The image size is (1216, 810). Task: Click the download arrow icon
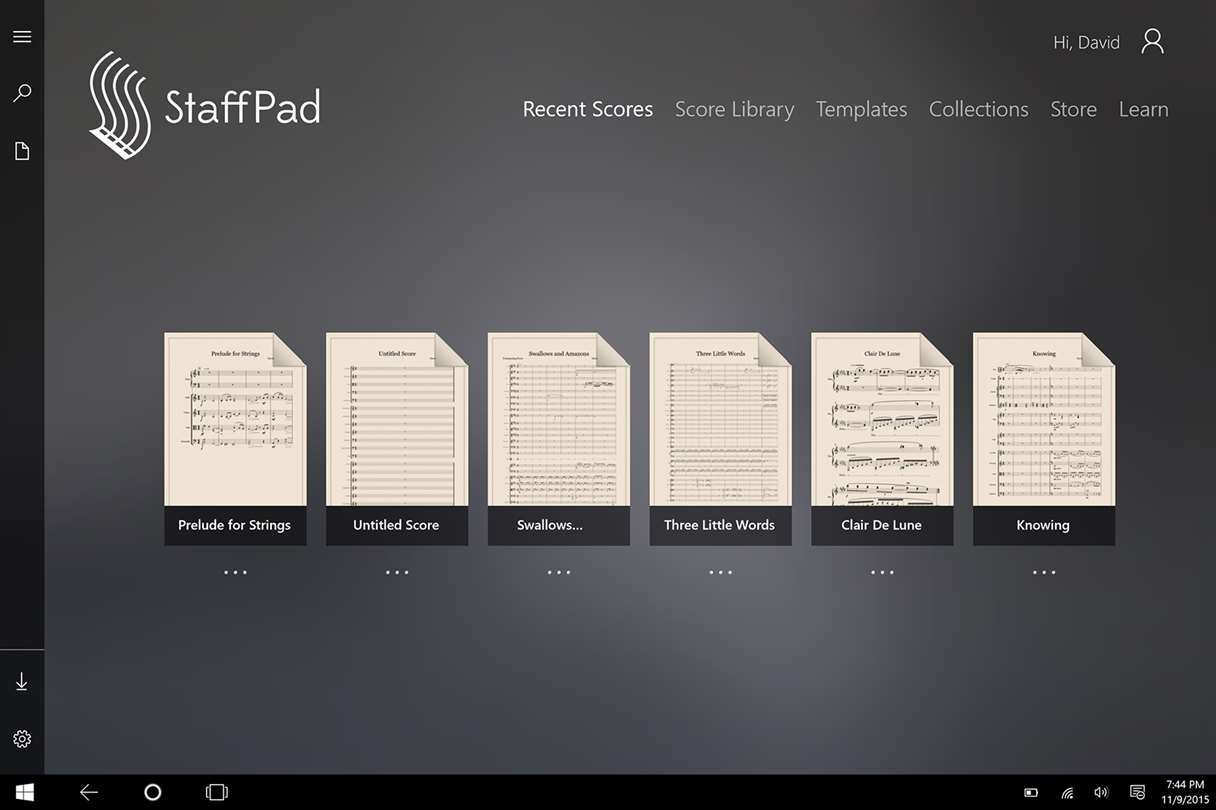pyautogui.click(x=22, y=682)
